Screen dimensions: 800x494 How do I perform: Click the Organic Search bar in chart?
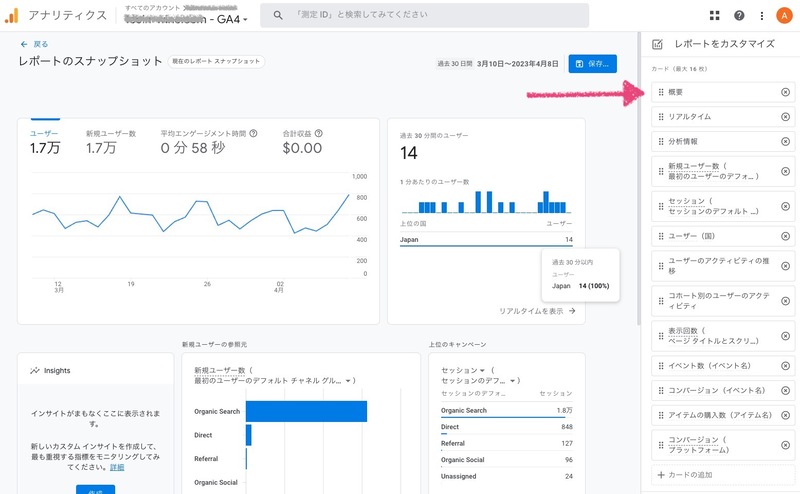[306, 411]
